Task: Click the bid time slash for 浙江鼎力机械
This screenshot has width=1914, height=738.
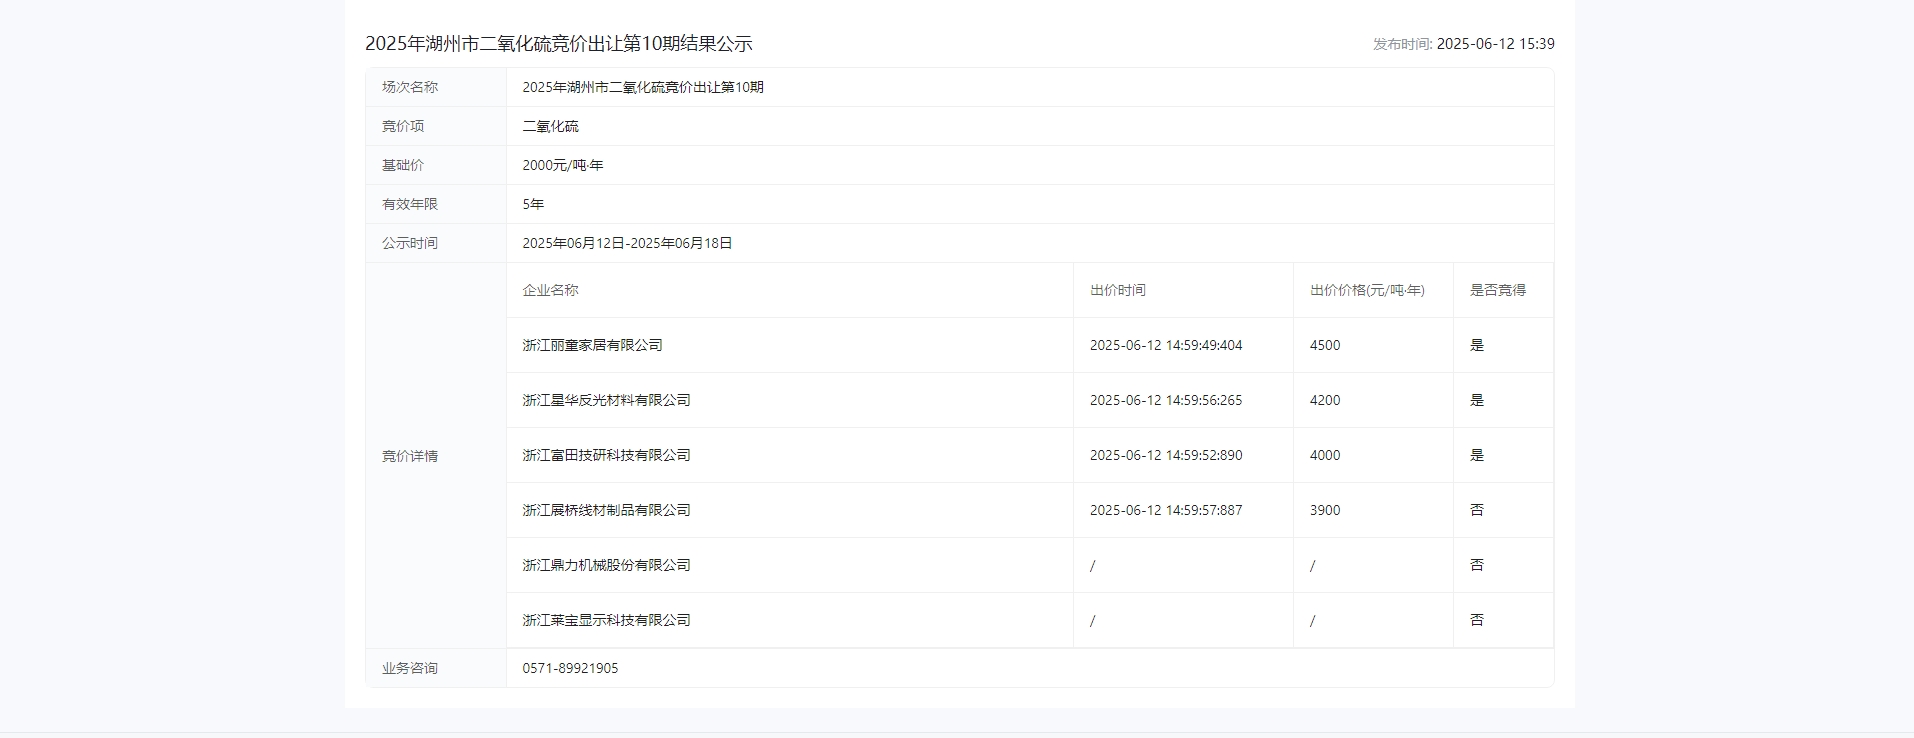Action: (x=1093, y=566)
